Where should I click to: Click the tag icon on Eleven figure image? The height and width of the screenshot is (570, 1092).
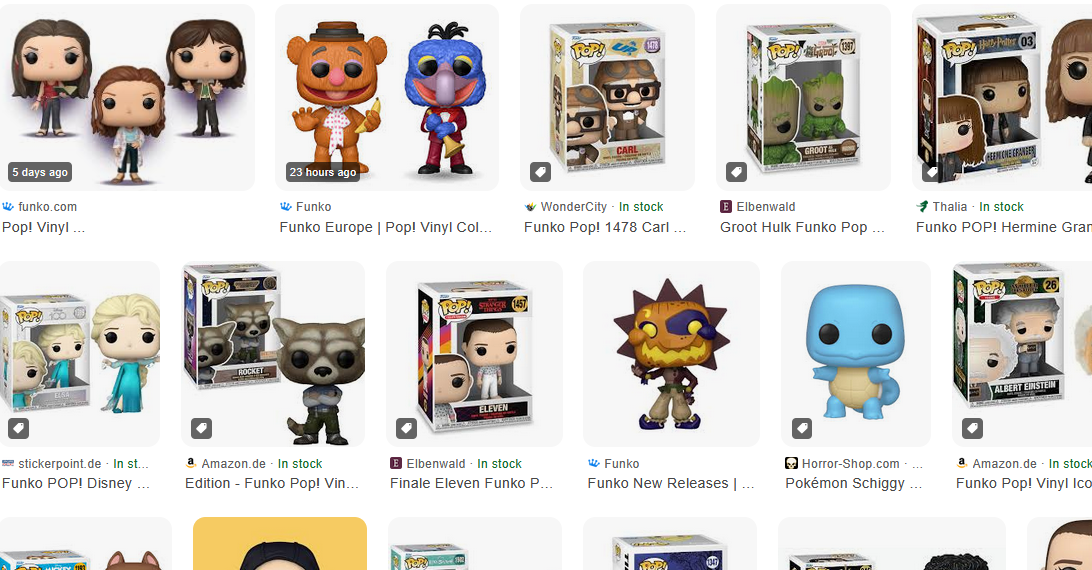click(x=407, y=428)
